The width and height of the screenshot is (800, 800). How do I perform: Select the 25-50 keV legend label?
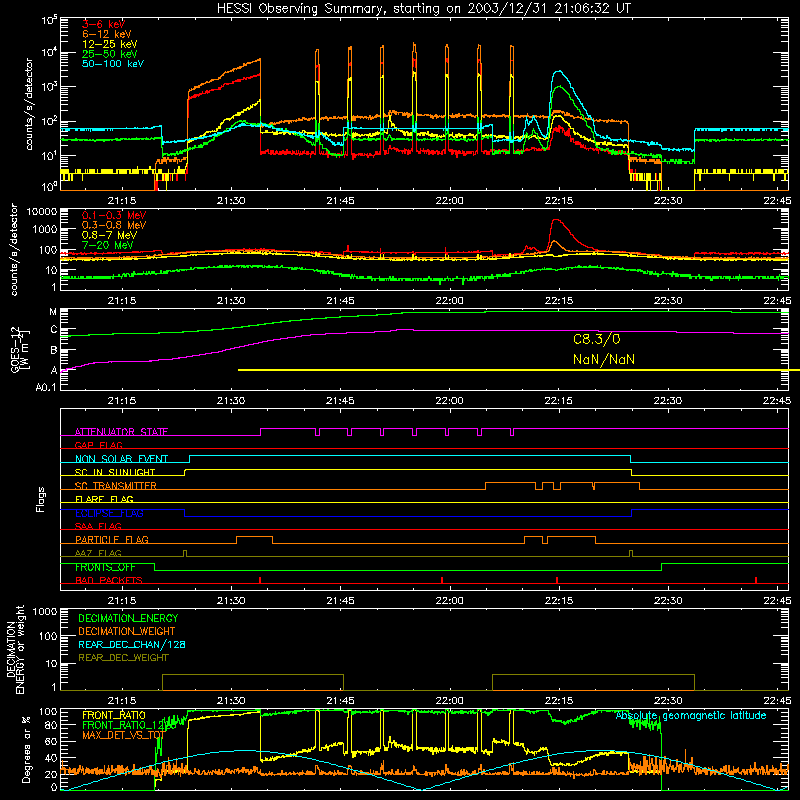coord(109,54)
